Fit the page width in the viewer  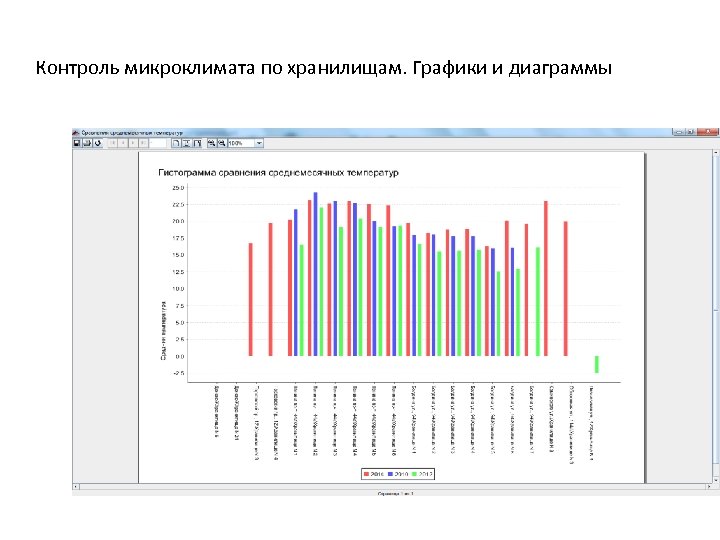pos(197,143)
